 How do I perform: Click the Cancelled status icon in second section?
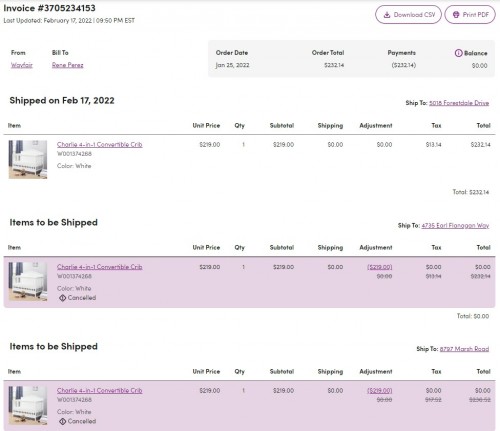pyautogui.click(x=62, y=298)
